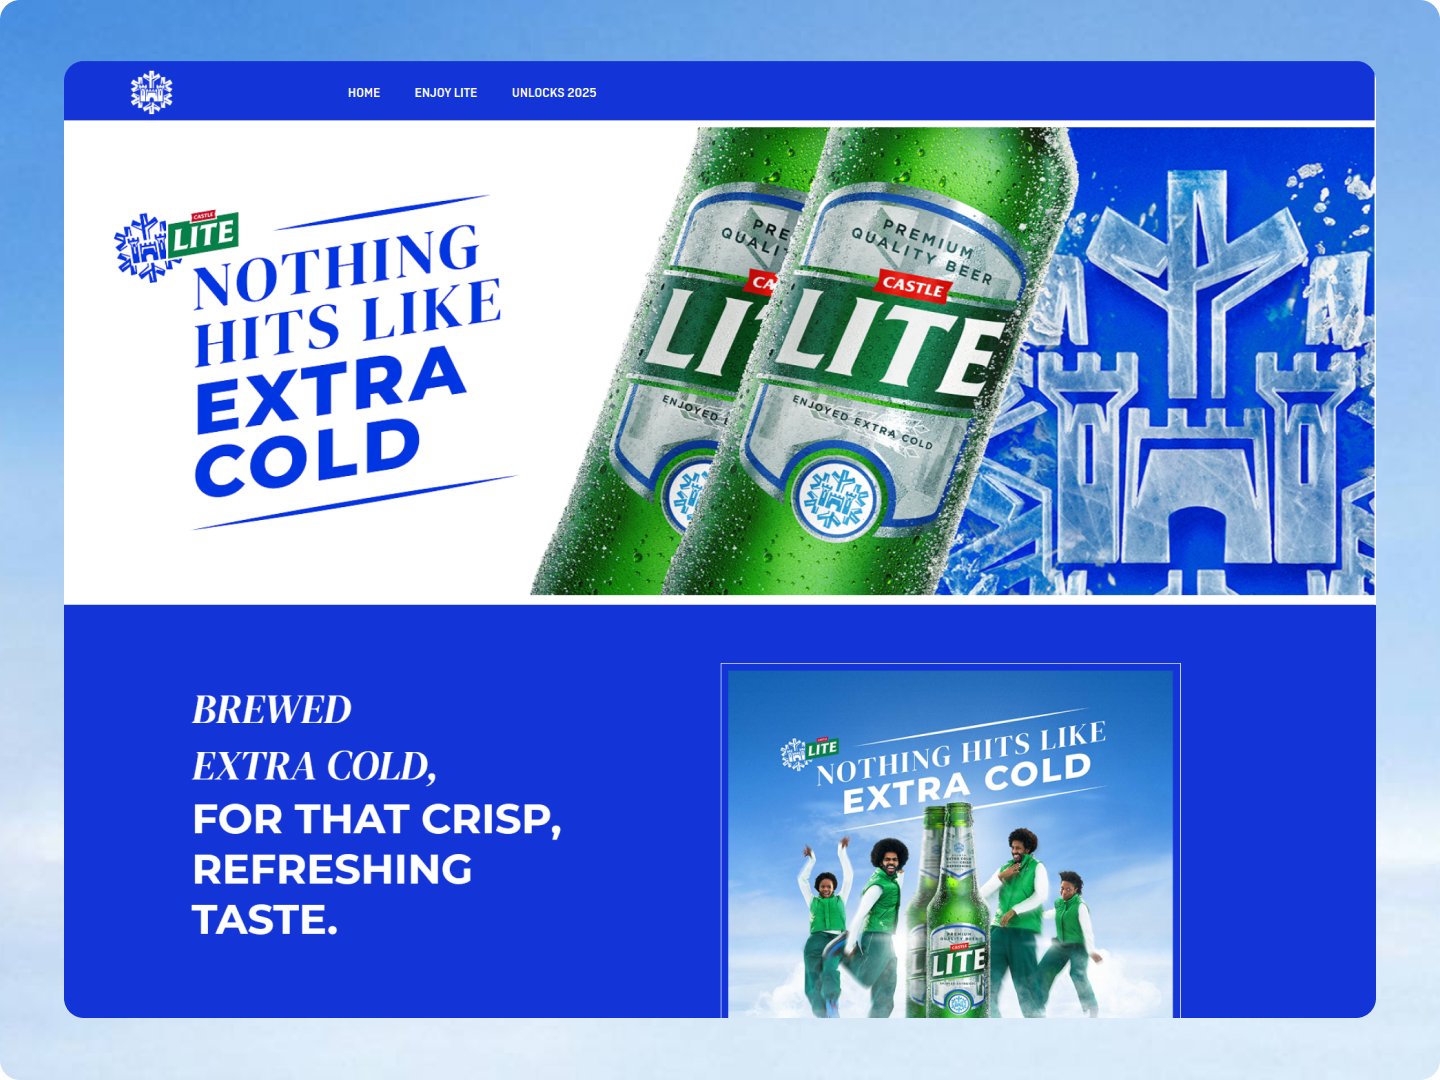Image resolution: width=1440 pixels, height=1080 pixels.
Task: Click the small Lite logo inside the poster
Action: [810, 752]
